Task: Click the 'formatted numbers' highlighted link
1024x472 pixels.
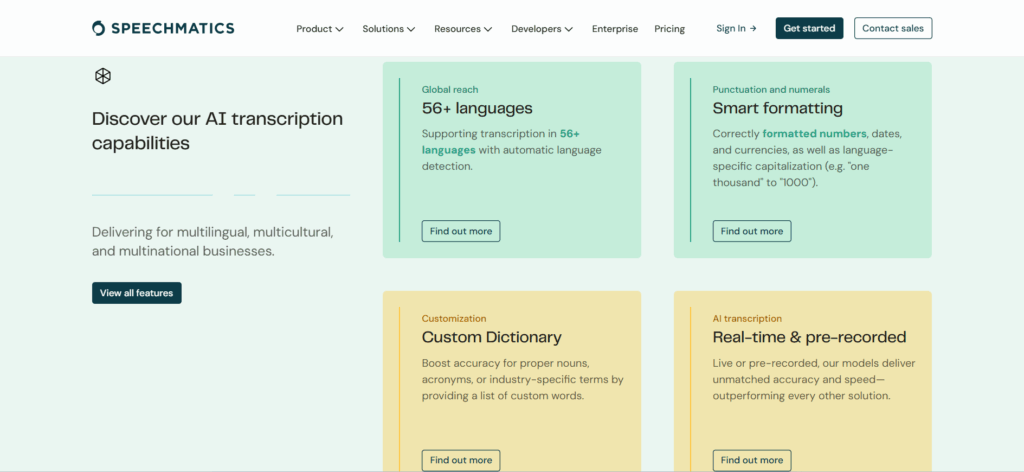Action: tap(814, 134)
